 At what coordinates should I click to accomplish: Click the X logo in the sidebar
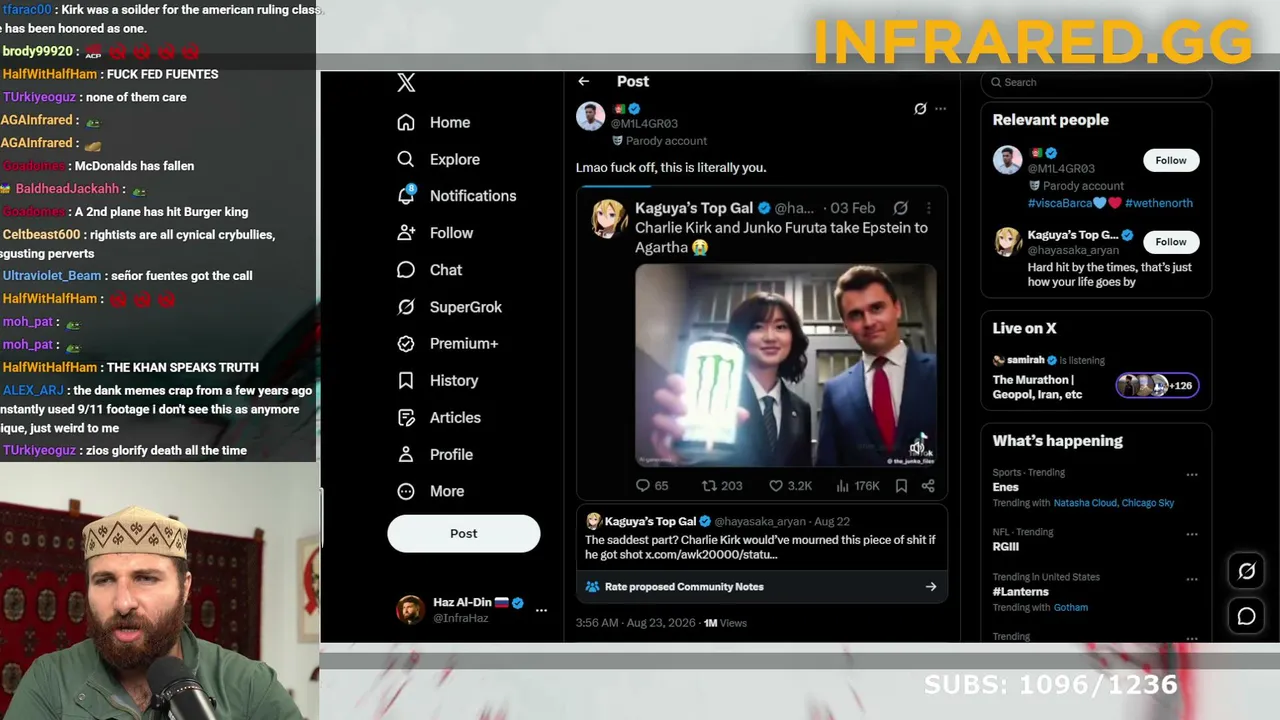[406, 83]
